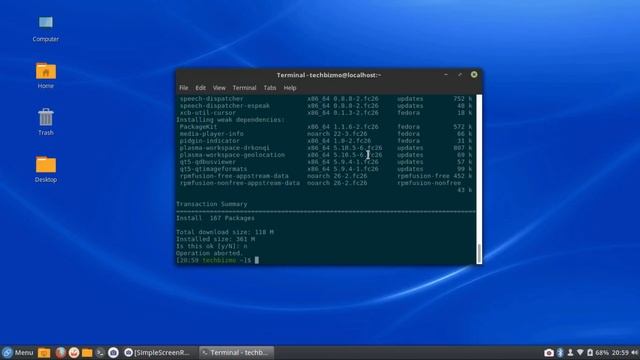The image size is (640, 360).
Task: Click the 'Operation aborted.' line
Action: (x=210, y=253)
